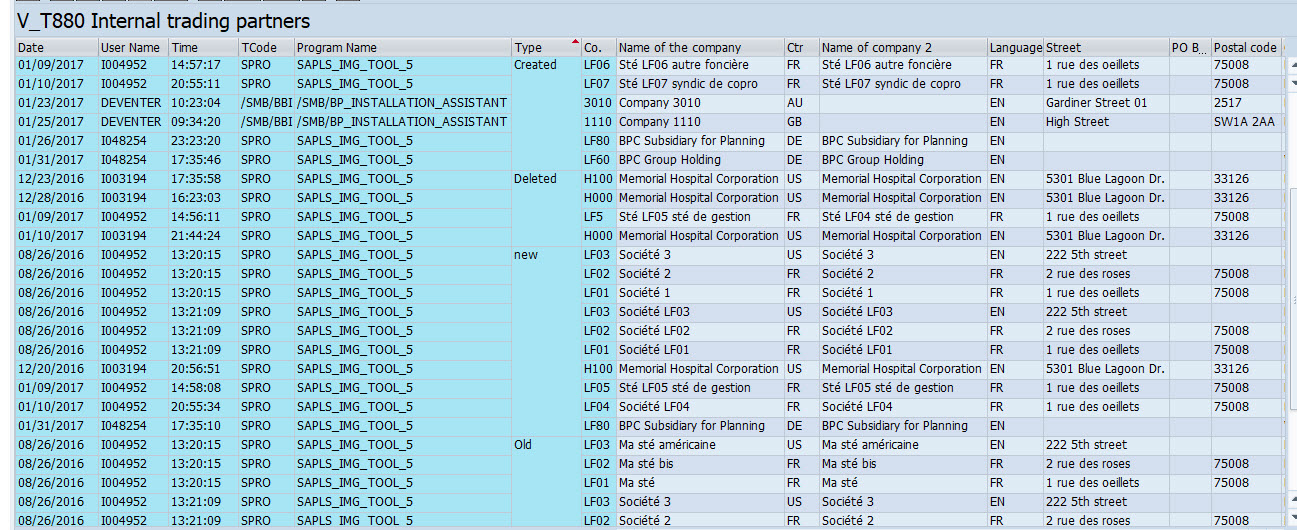Select user I003194 in 16:23:03 row
Screen dimensions: 1297x530
(132, 198)
